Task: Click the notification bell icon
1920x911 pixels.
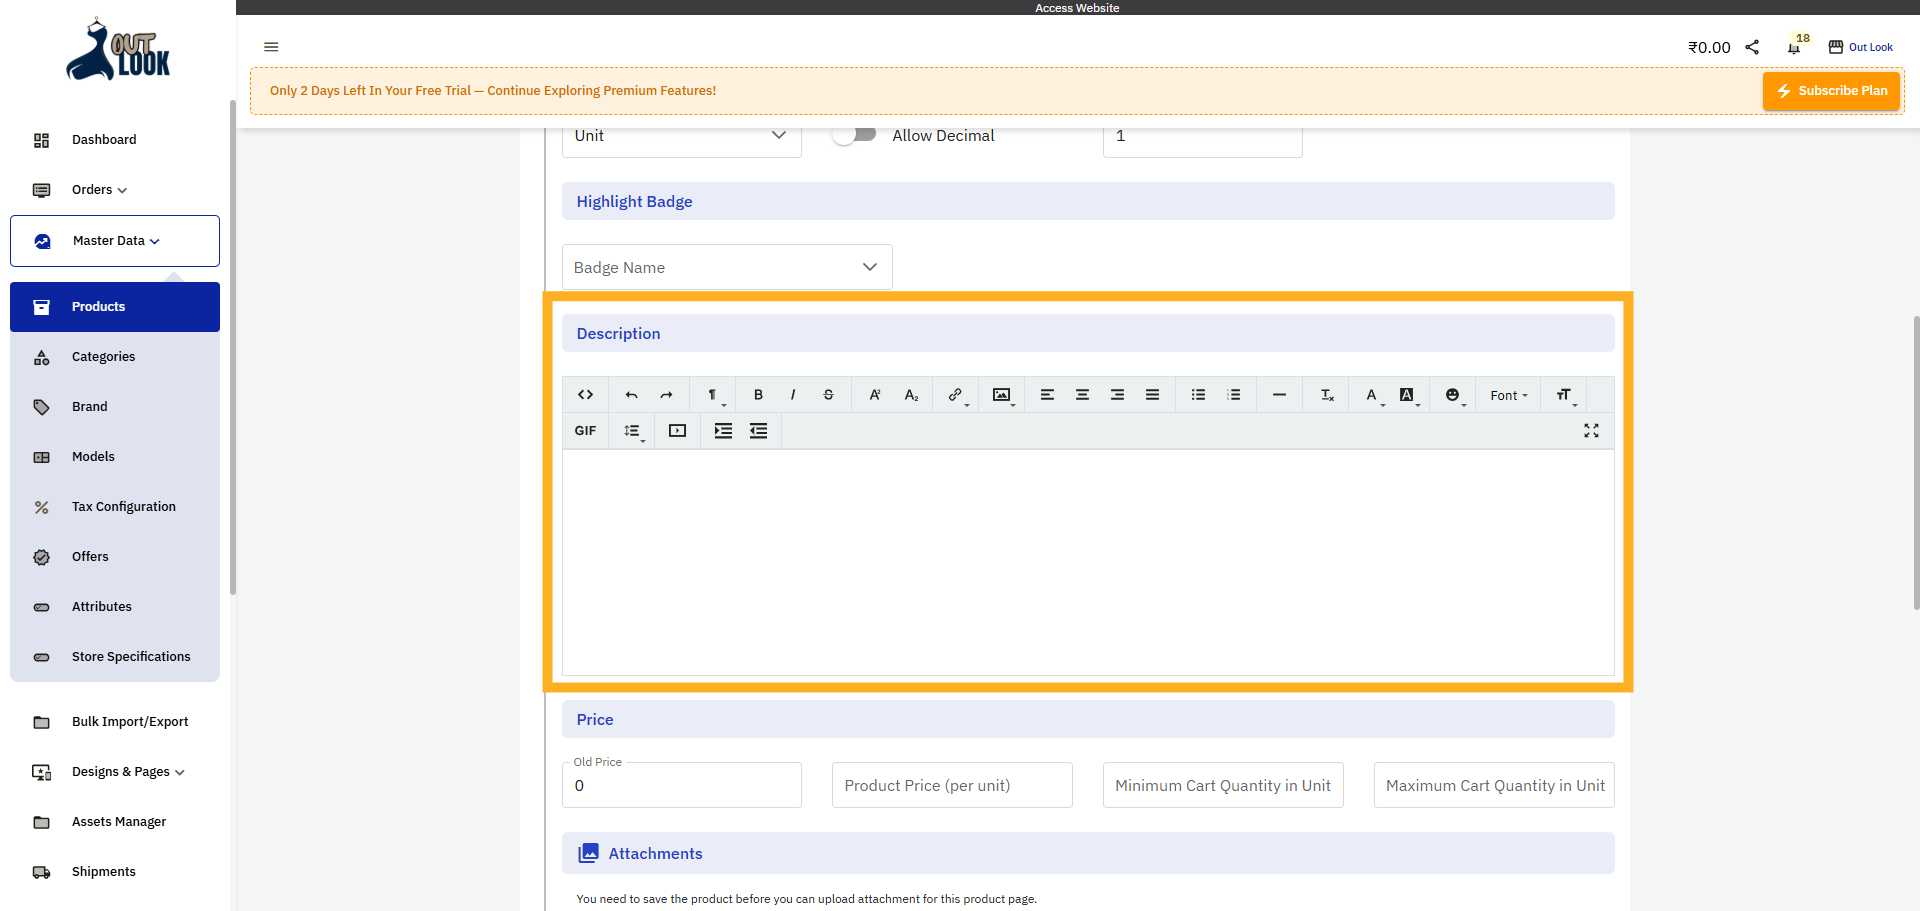Action: click(1793, 48)
